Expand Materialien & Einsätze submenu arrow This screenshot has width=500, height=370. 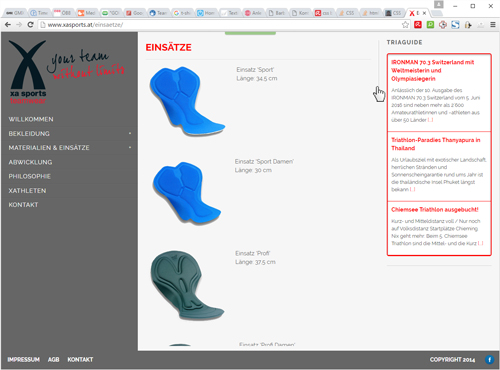pyautogui.click(x=130, y=147)
